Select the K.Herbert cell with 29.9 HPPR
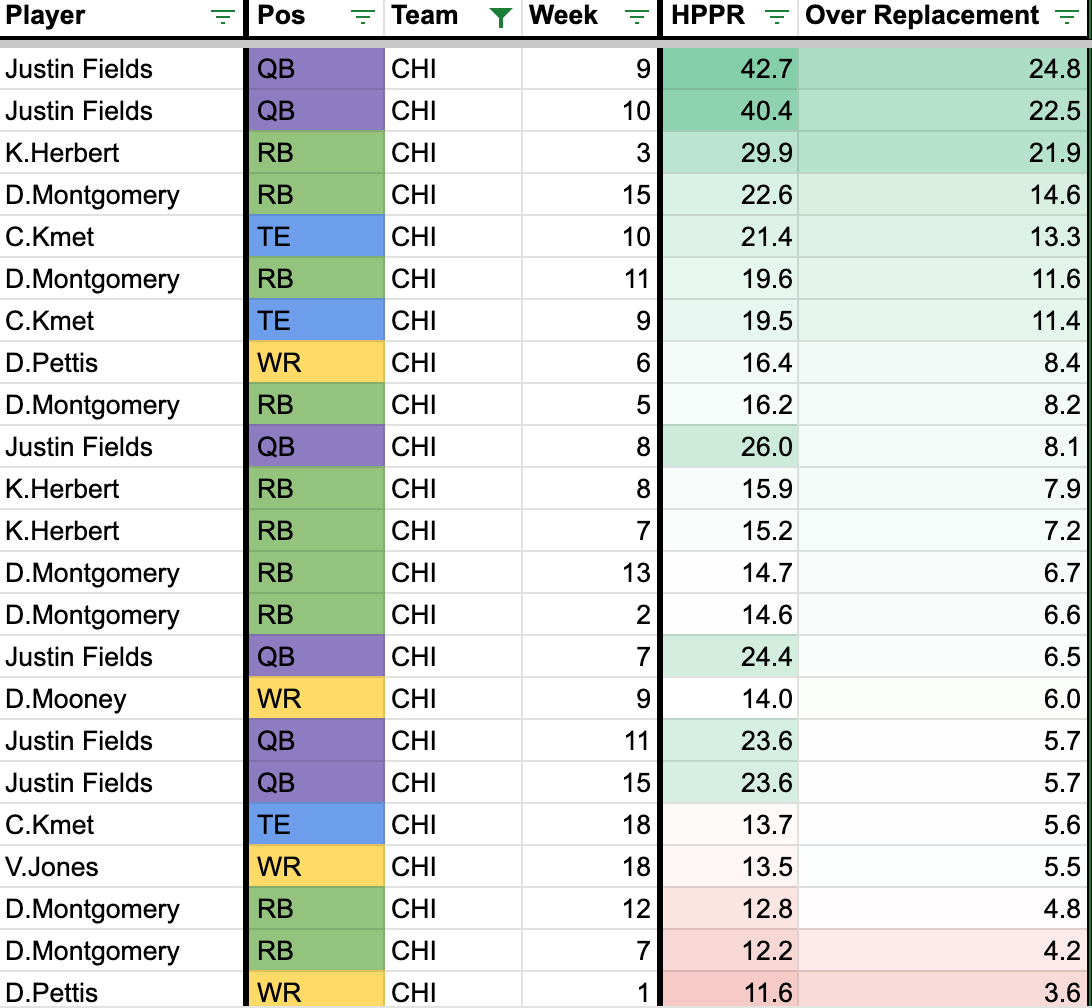This screenshot has height=1008, width=1092. point(62,153)
